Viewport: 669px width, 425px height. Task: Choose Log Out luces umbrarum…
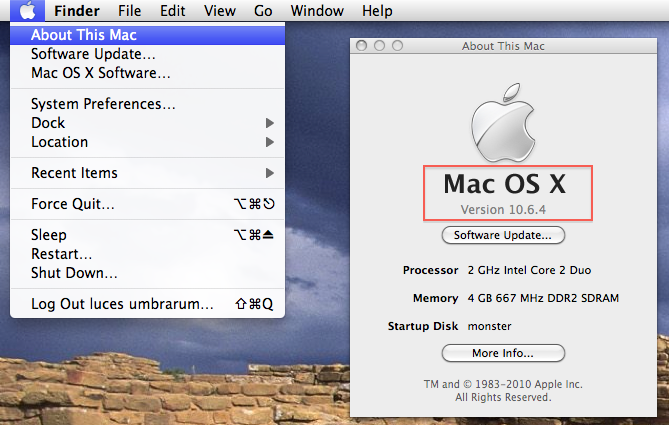coord(147,304)
